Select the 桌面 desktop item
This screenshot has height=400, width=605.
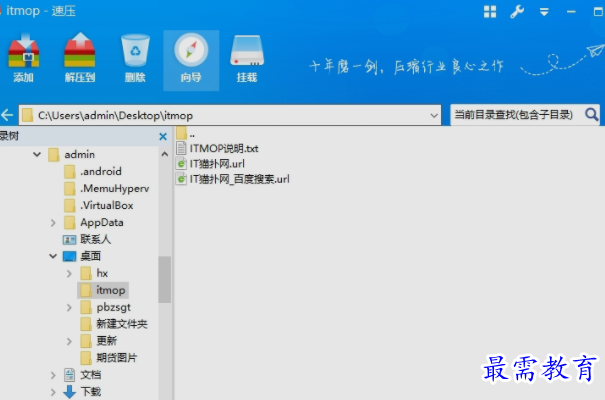click(x=82, y=256)
